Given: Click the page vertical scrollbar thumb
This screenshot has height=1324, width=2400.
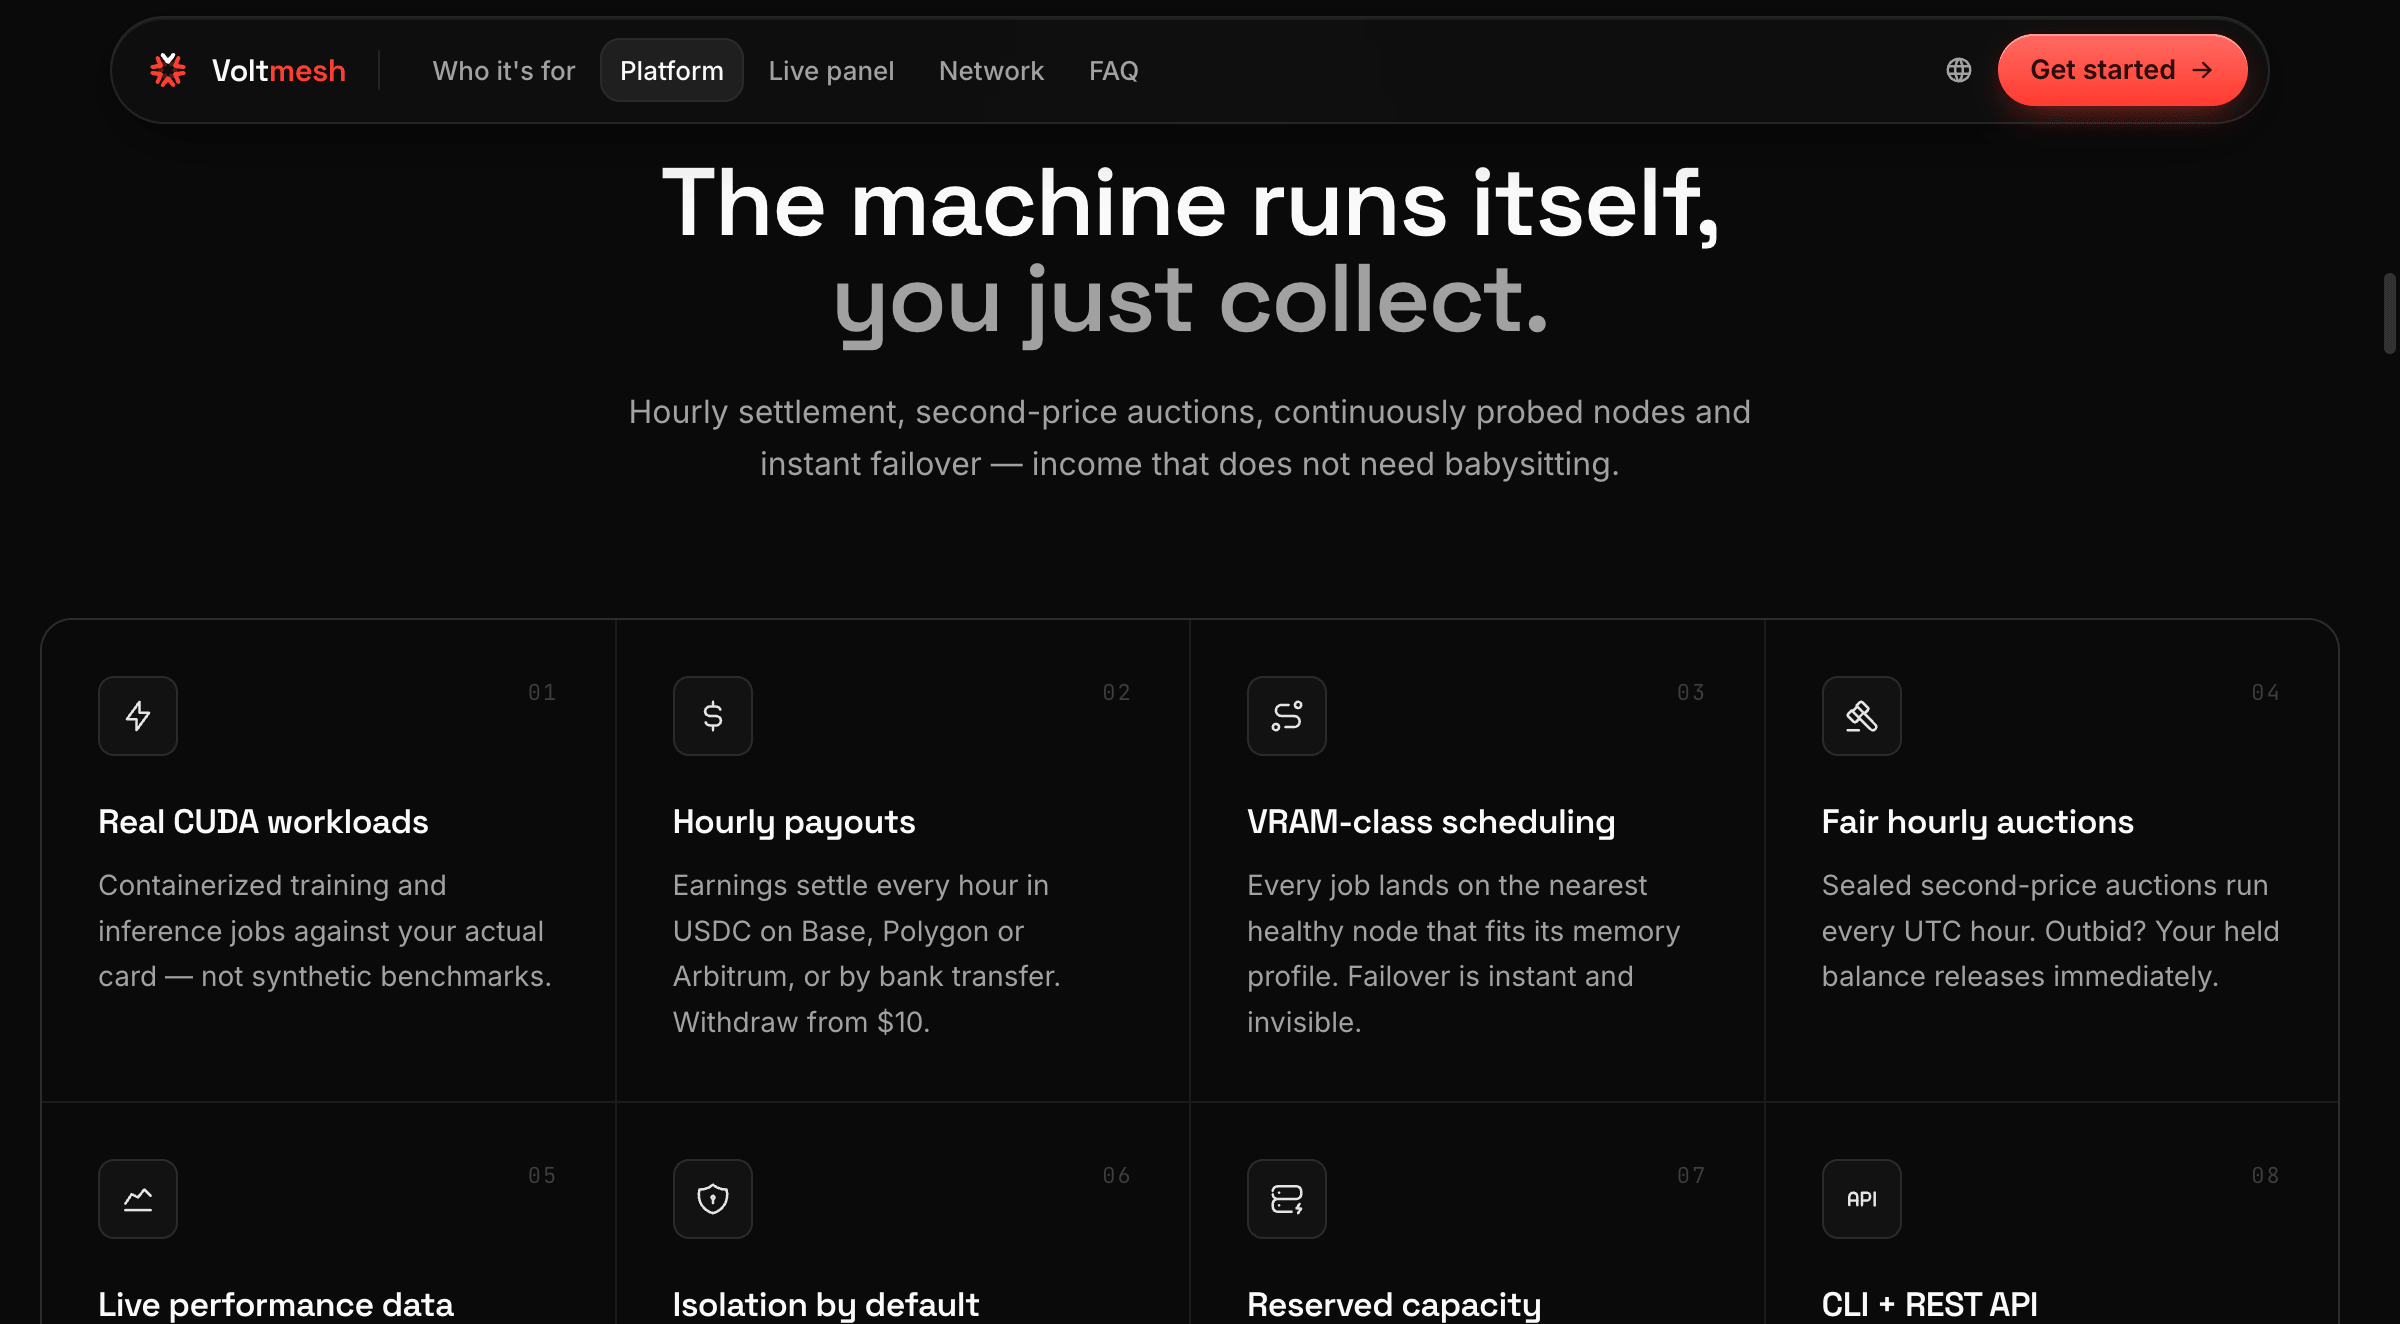Looking at the screenshot, I should click(2390, 313).
